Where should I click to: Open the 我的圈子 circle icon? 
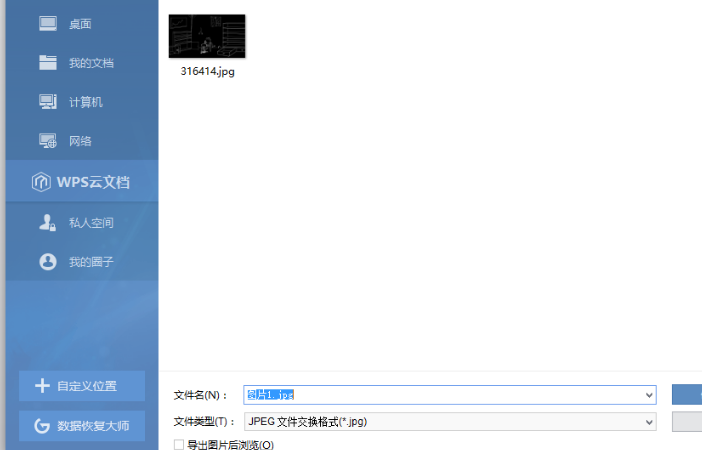[x=47, y=261]
